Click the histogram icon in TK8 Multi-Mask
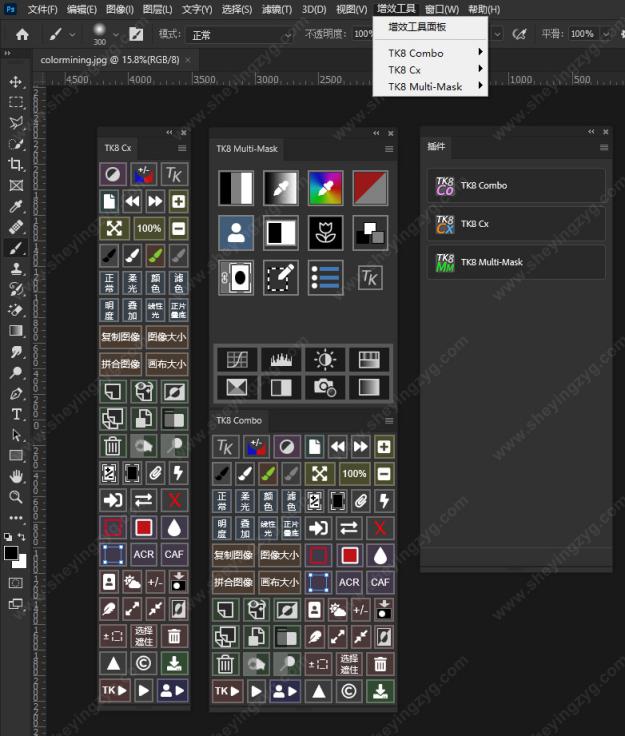The width and height of the screenshot is (625, 736). pyautogui.click(x=280, y=359)
